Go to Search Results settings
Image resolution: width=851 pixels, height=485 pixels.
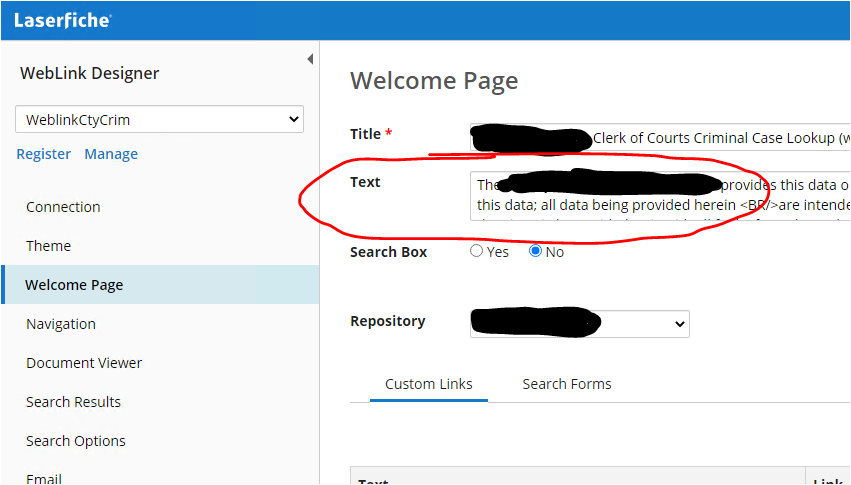coord(73,402)
